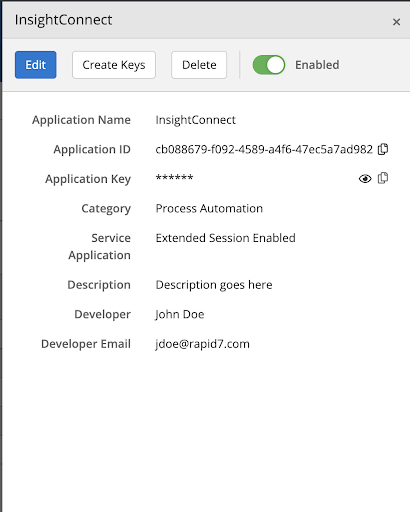Image resolution: width=410 pixels, height=512 pixels.
Task: Turn off the Enabled switch
Action: [x=269, y=65]
